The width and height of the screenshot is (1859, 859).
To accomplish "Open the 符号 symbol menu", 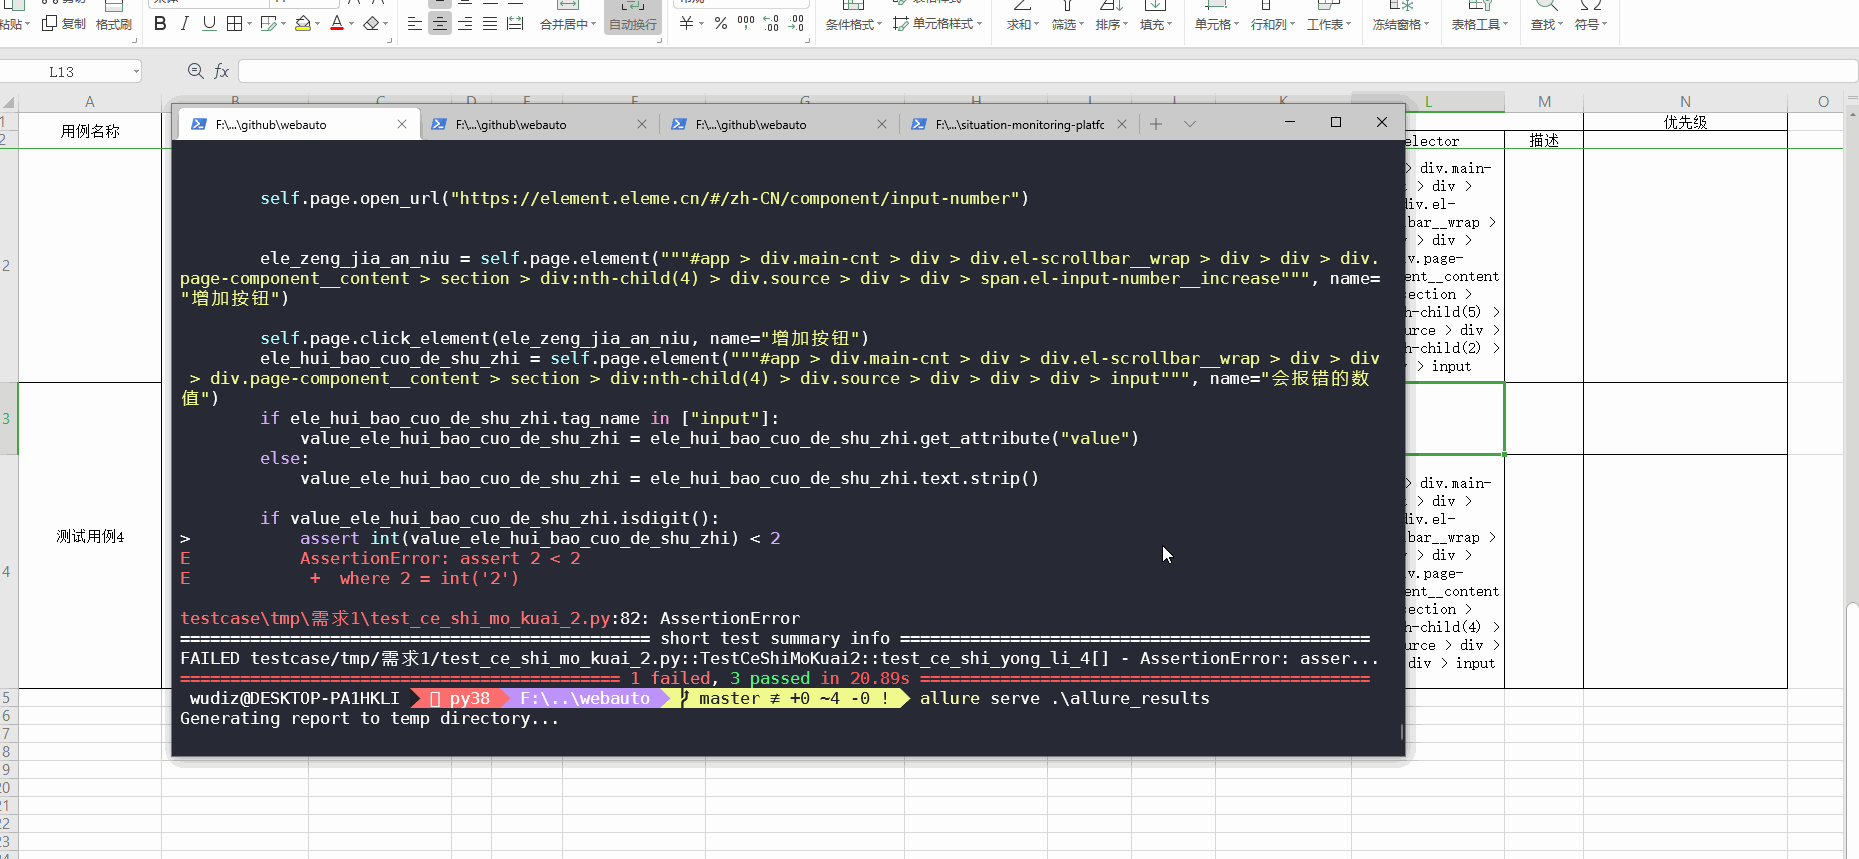I will click(x=1590, y=24).
